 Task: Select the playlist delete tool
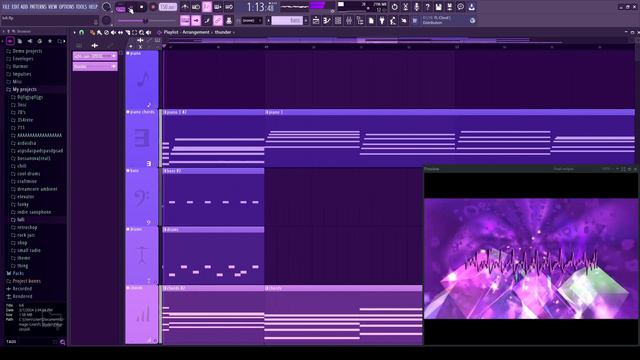coord(106,32)
